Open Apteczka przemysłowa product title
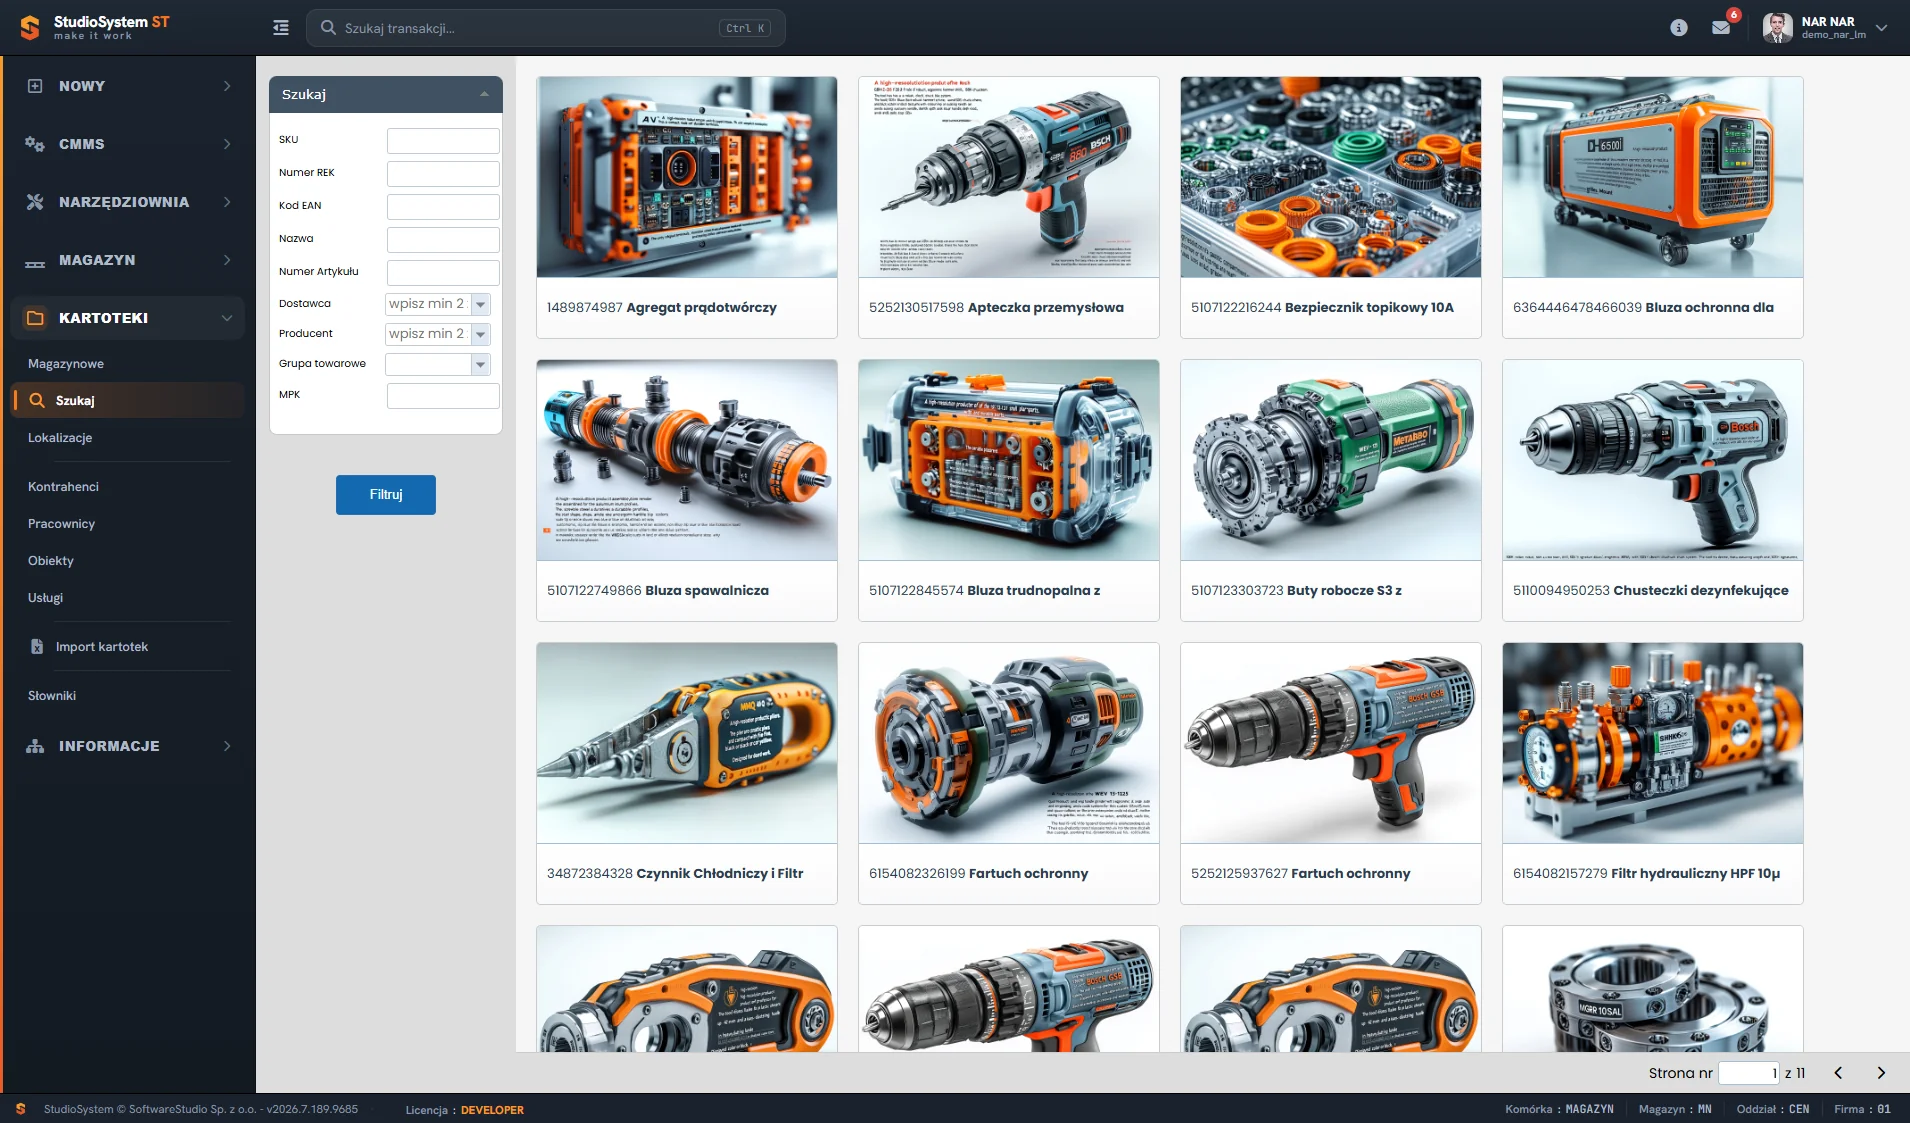This screenshot has height=1123, width=1910. tap(1046, 308)
